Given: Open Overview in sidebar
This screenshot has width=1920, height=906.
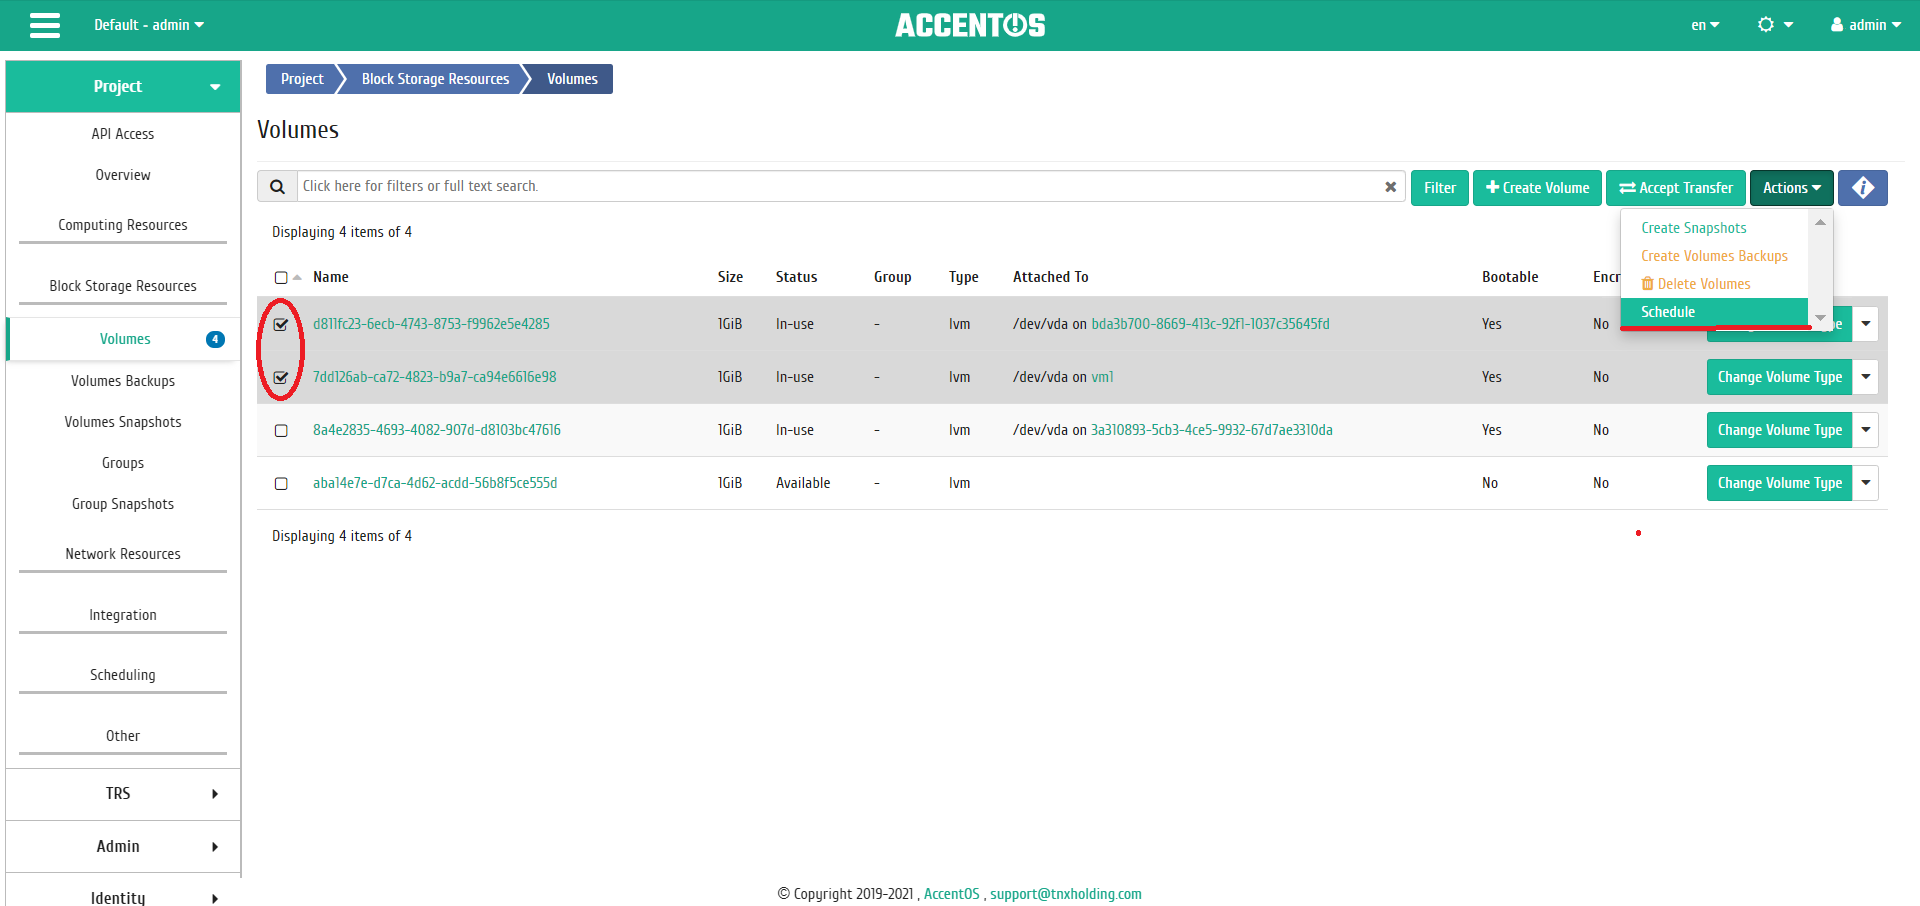Looking at the screenshot, I should pyautogui.click(x=123, y=175).
